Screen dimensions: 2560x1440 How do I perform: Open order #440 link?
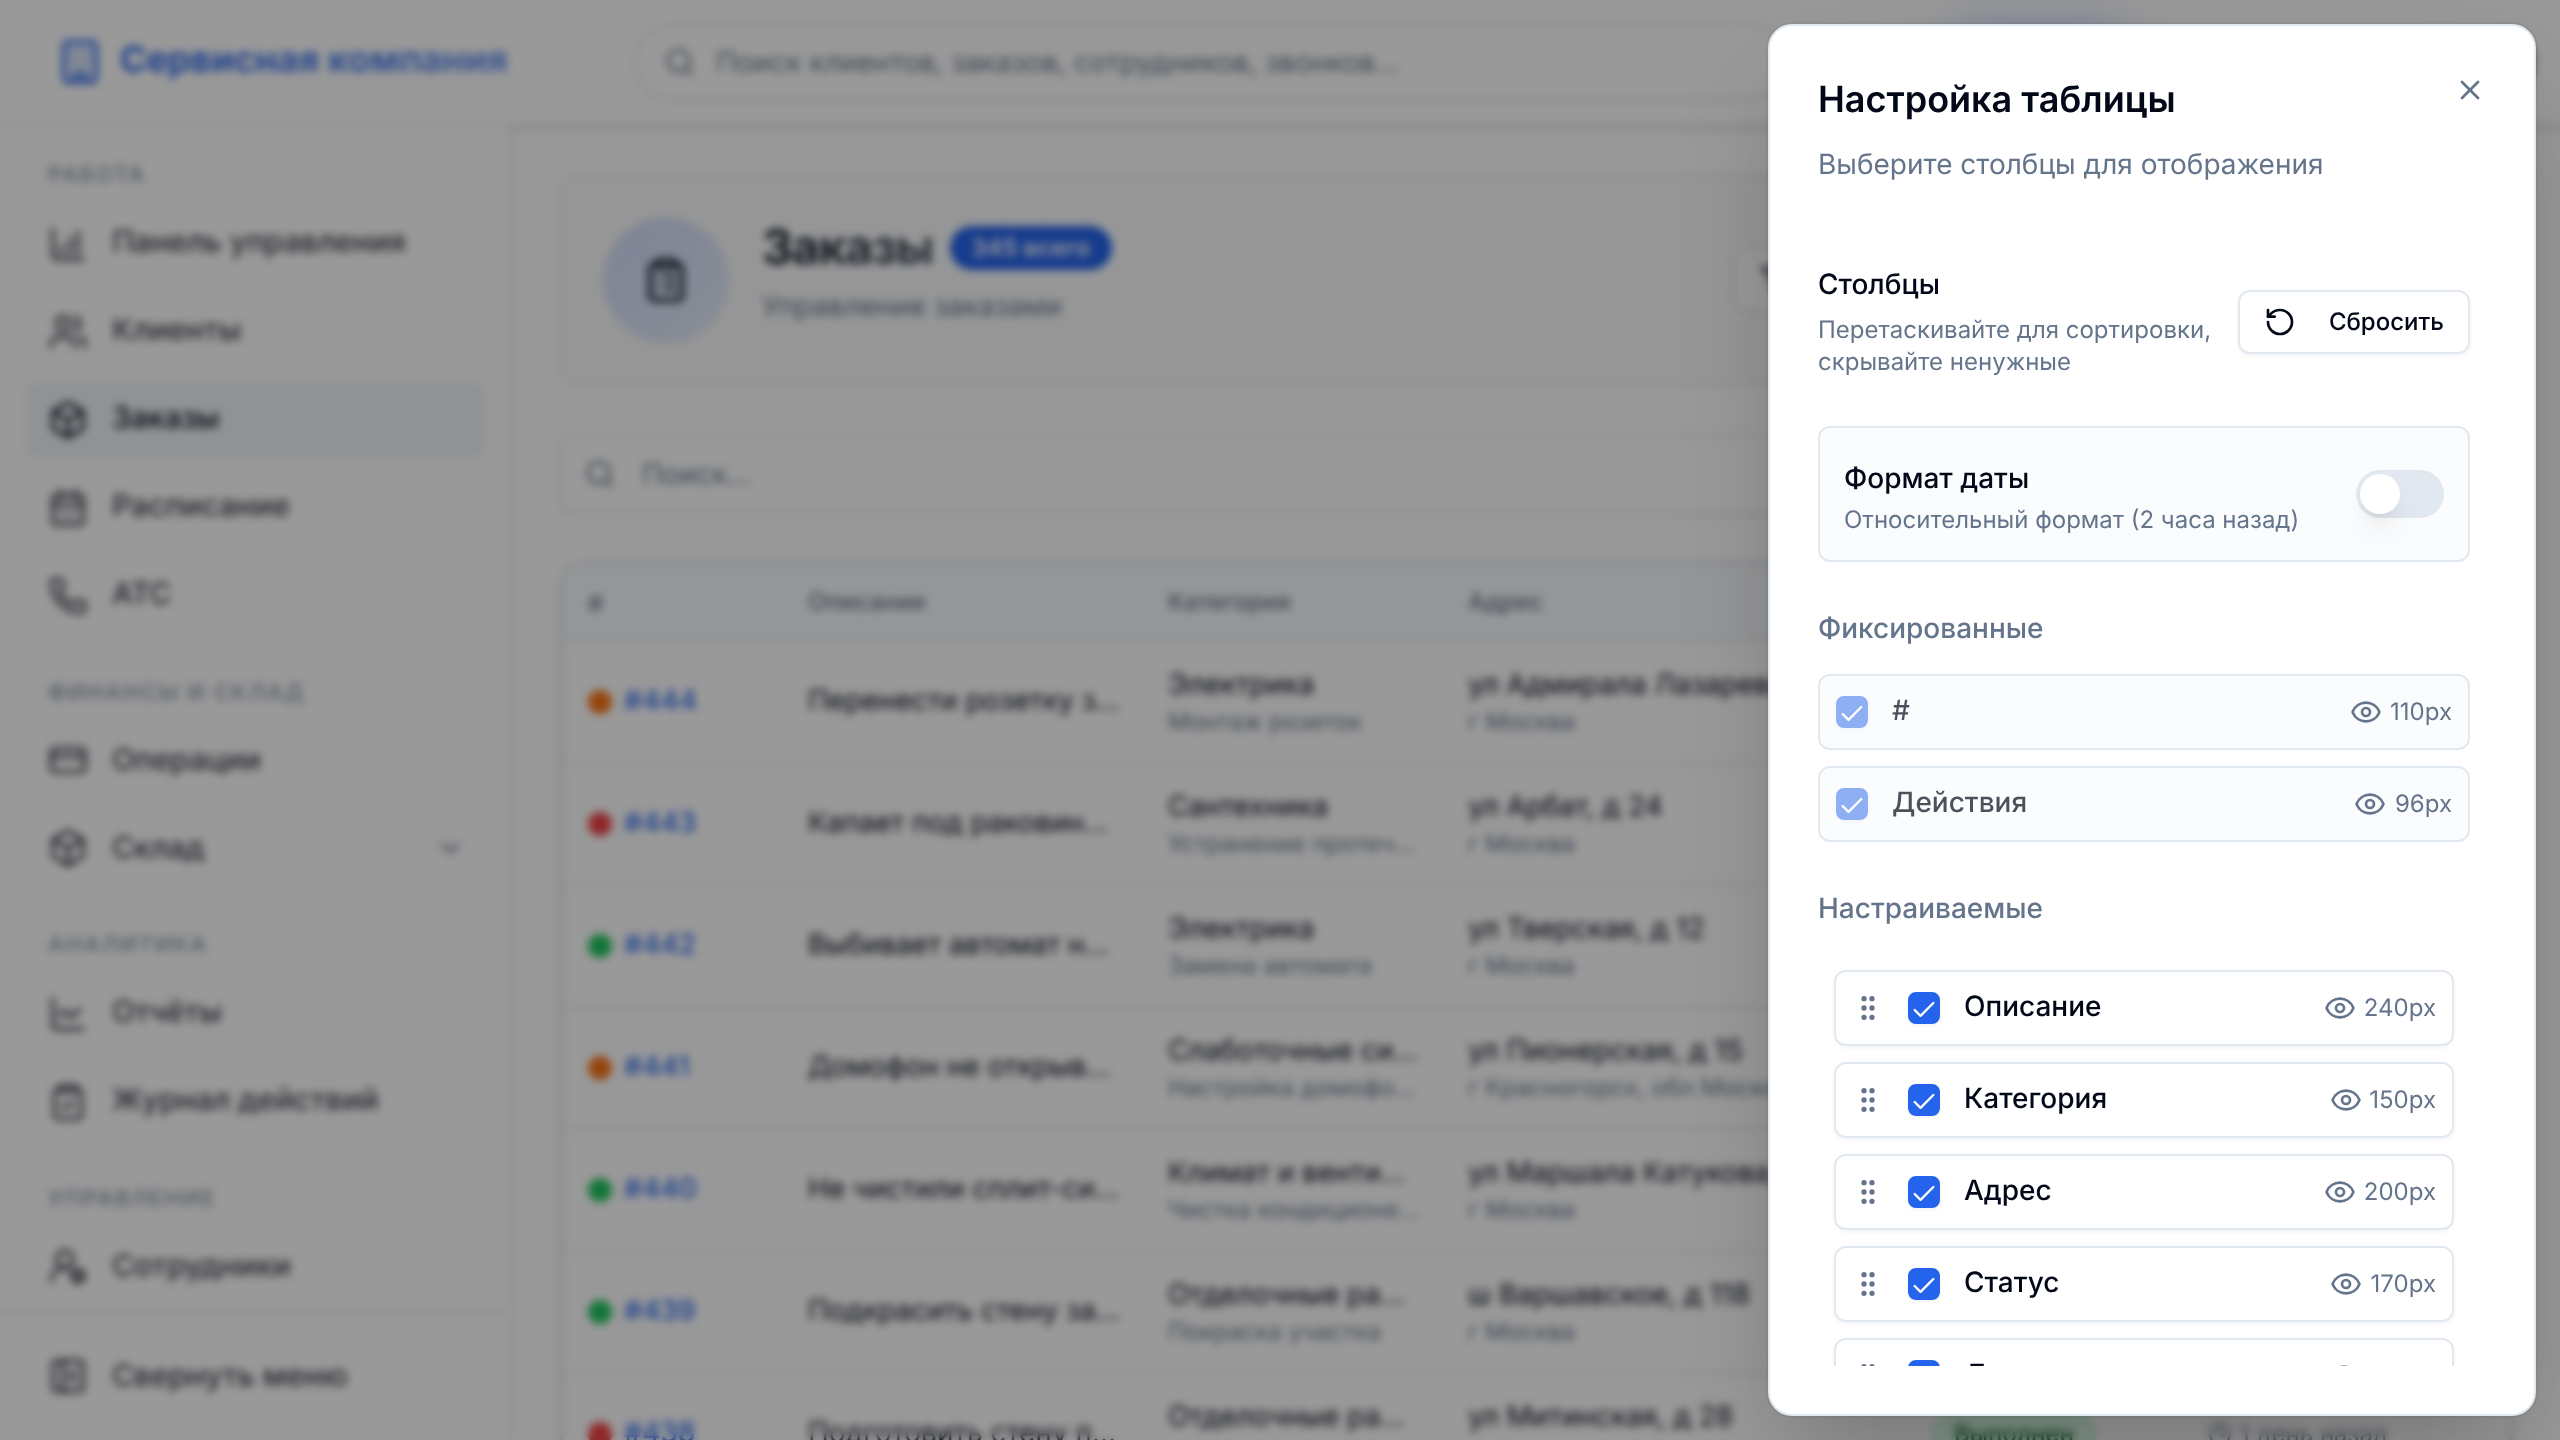click(660, 1189)
